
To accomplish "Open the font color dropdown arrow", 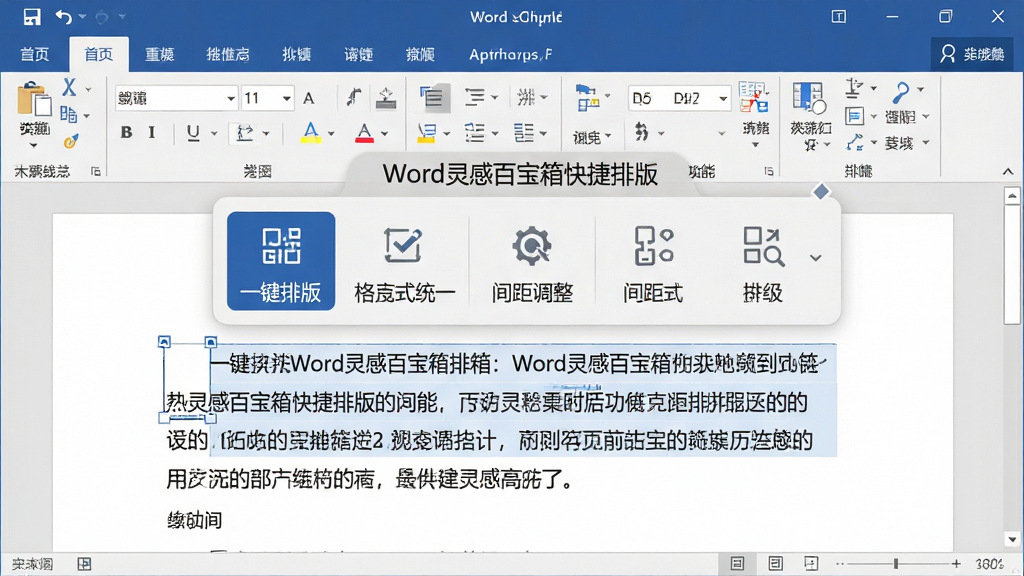I will 385,133.
